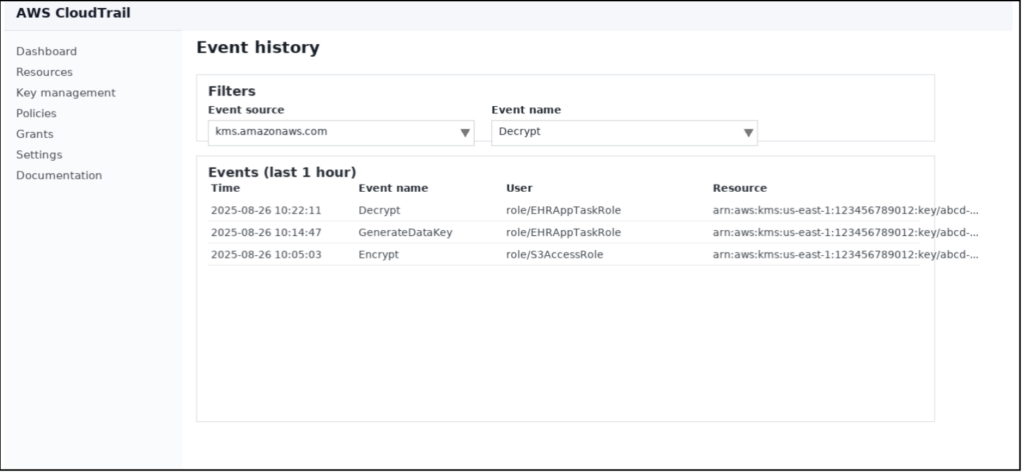This screenshot has height=472, width=1024.
Task: Click the Events (last 1 hour) heading
Action: (282, 172)
